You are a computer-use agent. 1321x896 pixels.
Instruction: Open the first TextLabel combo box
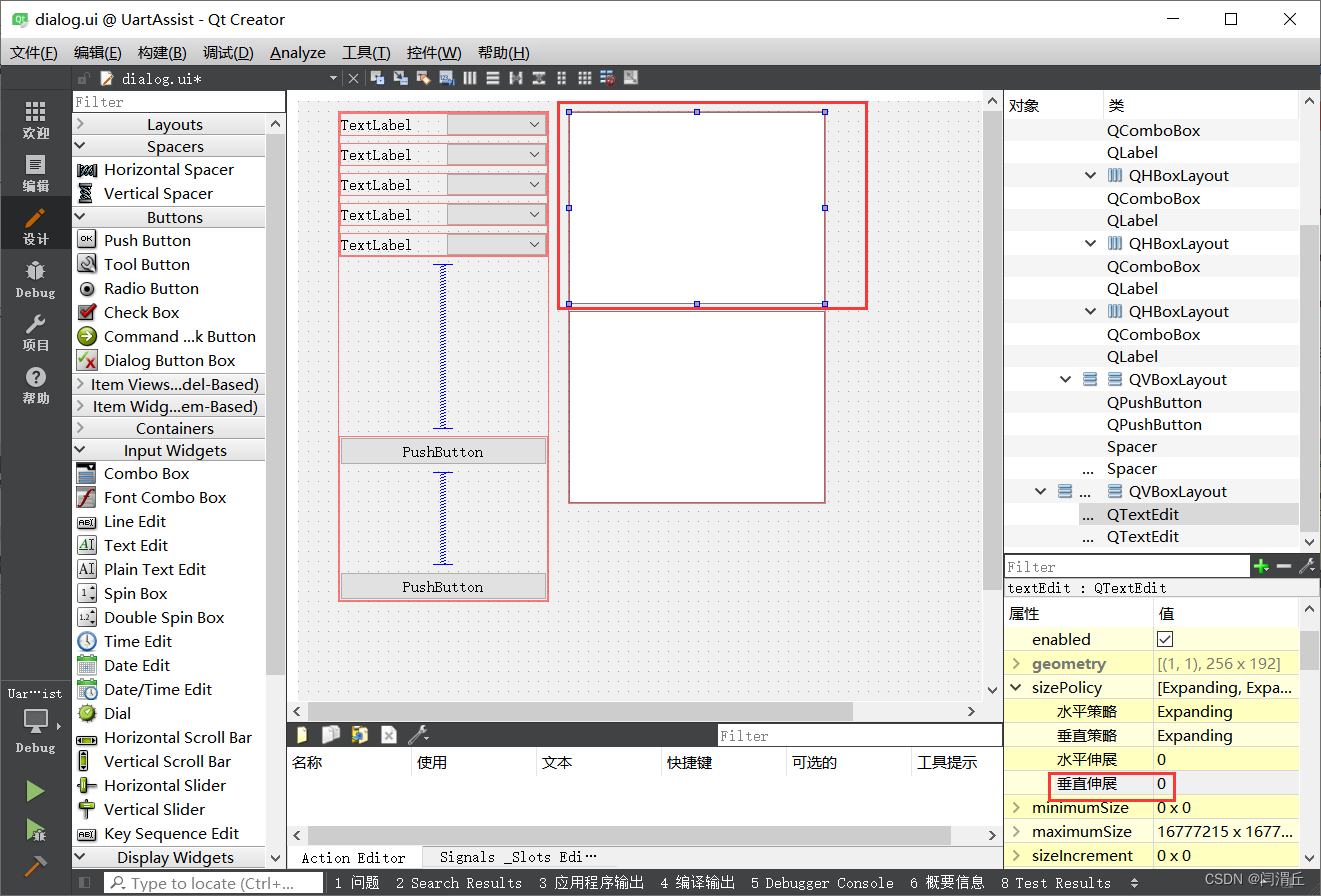coord(496,125)
